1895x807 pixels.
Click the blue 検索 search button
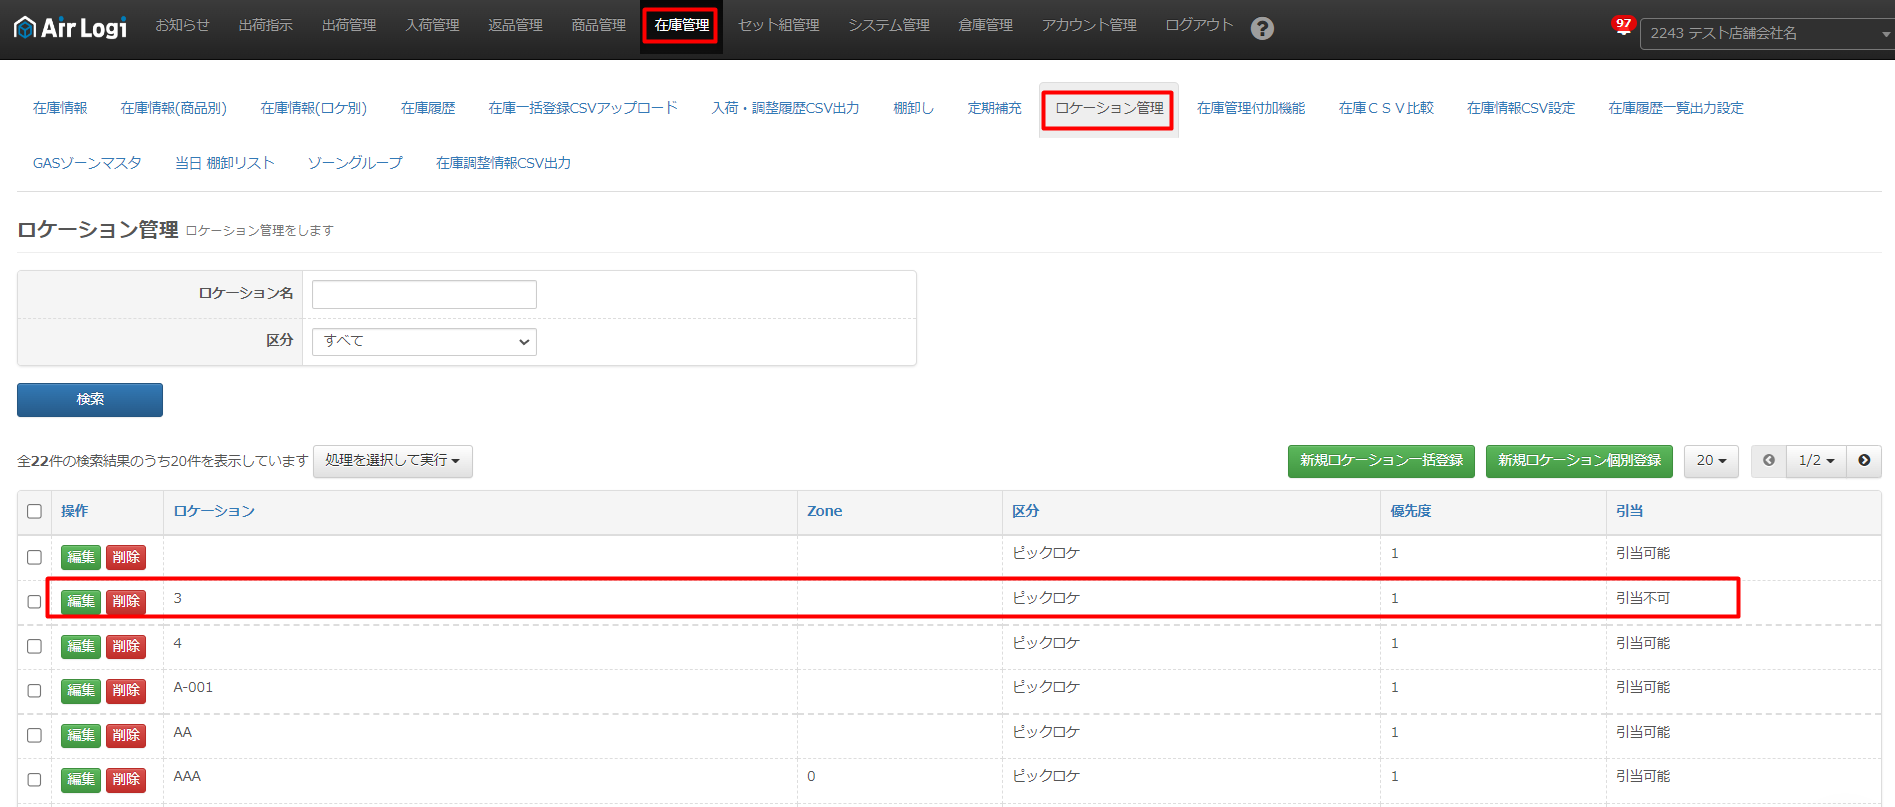(90, 400)
